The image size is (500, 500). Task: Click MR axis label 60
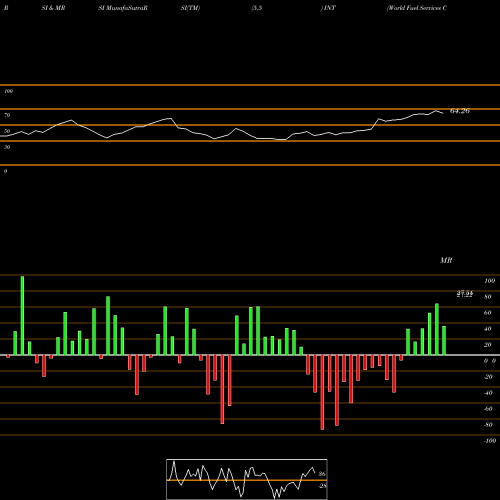488,313
